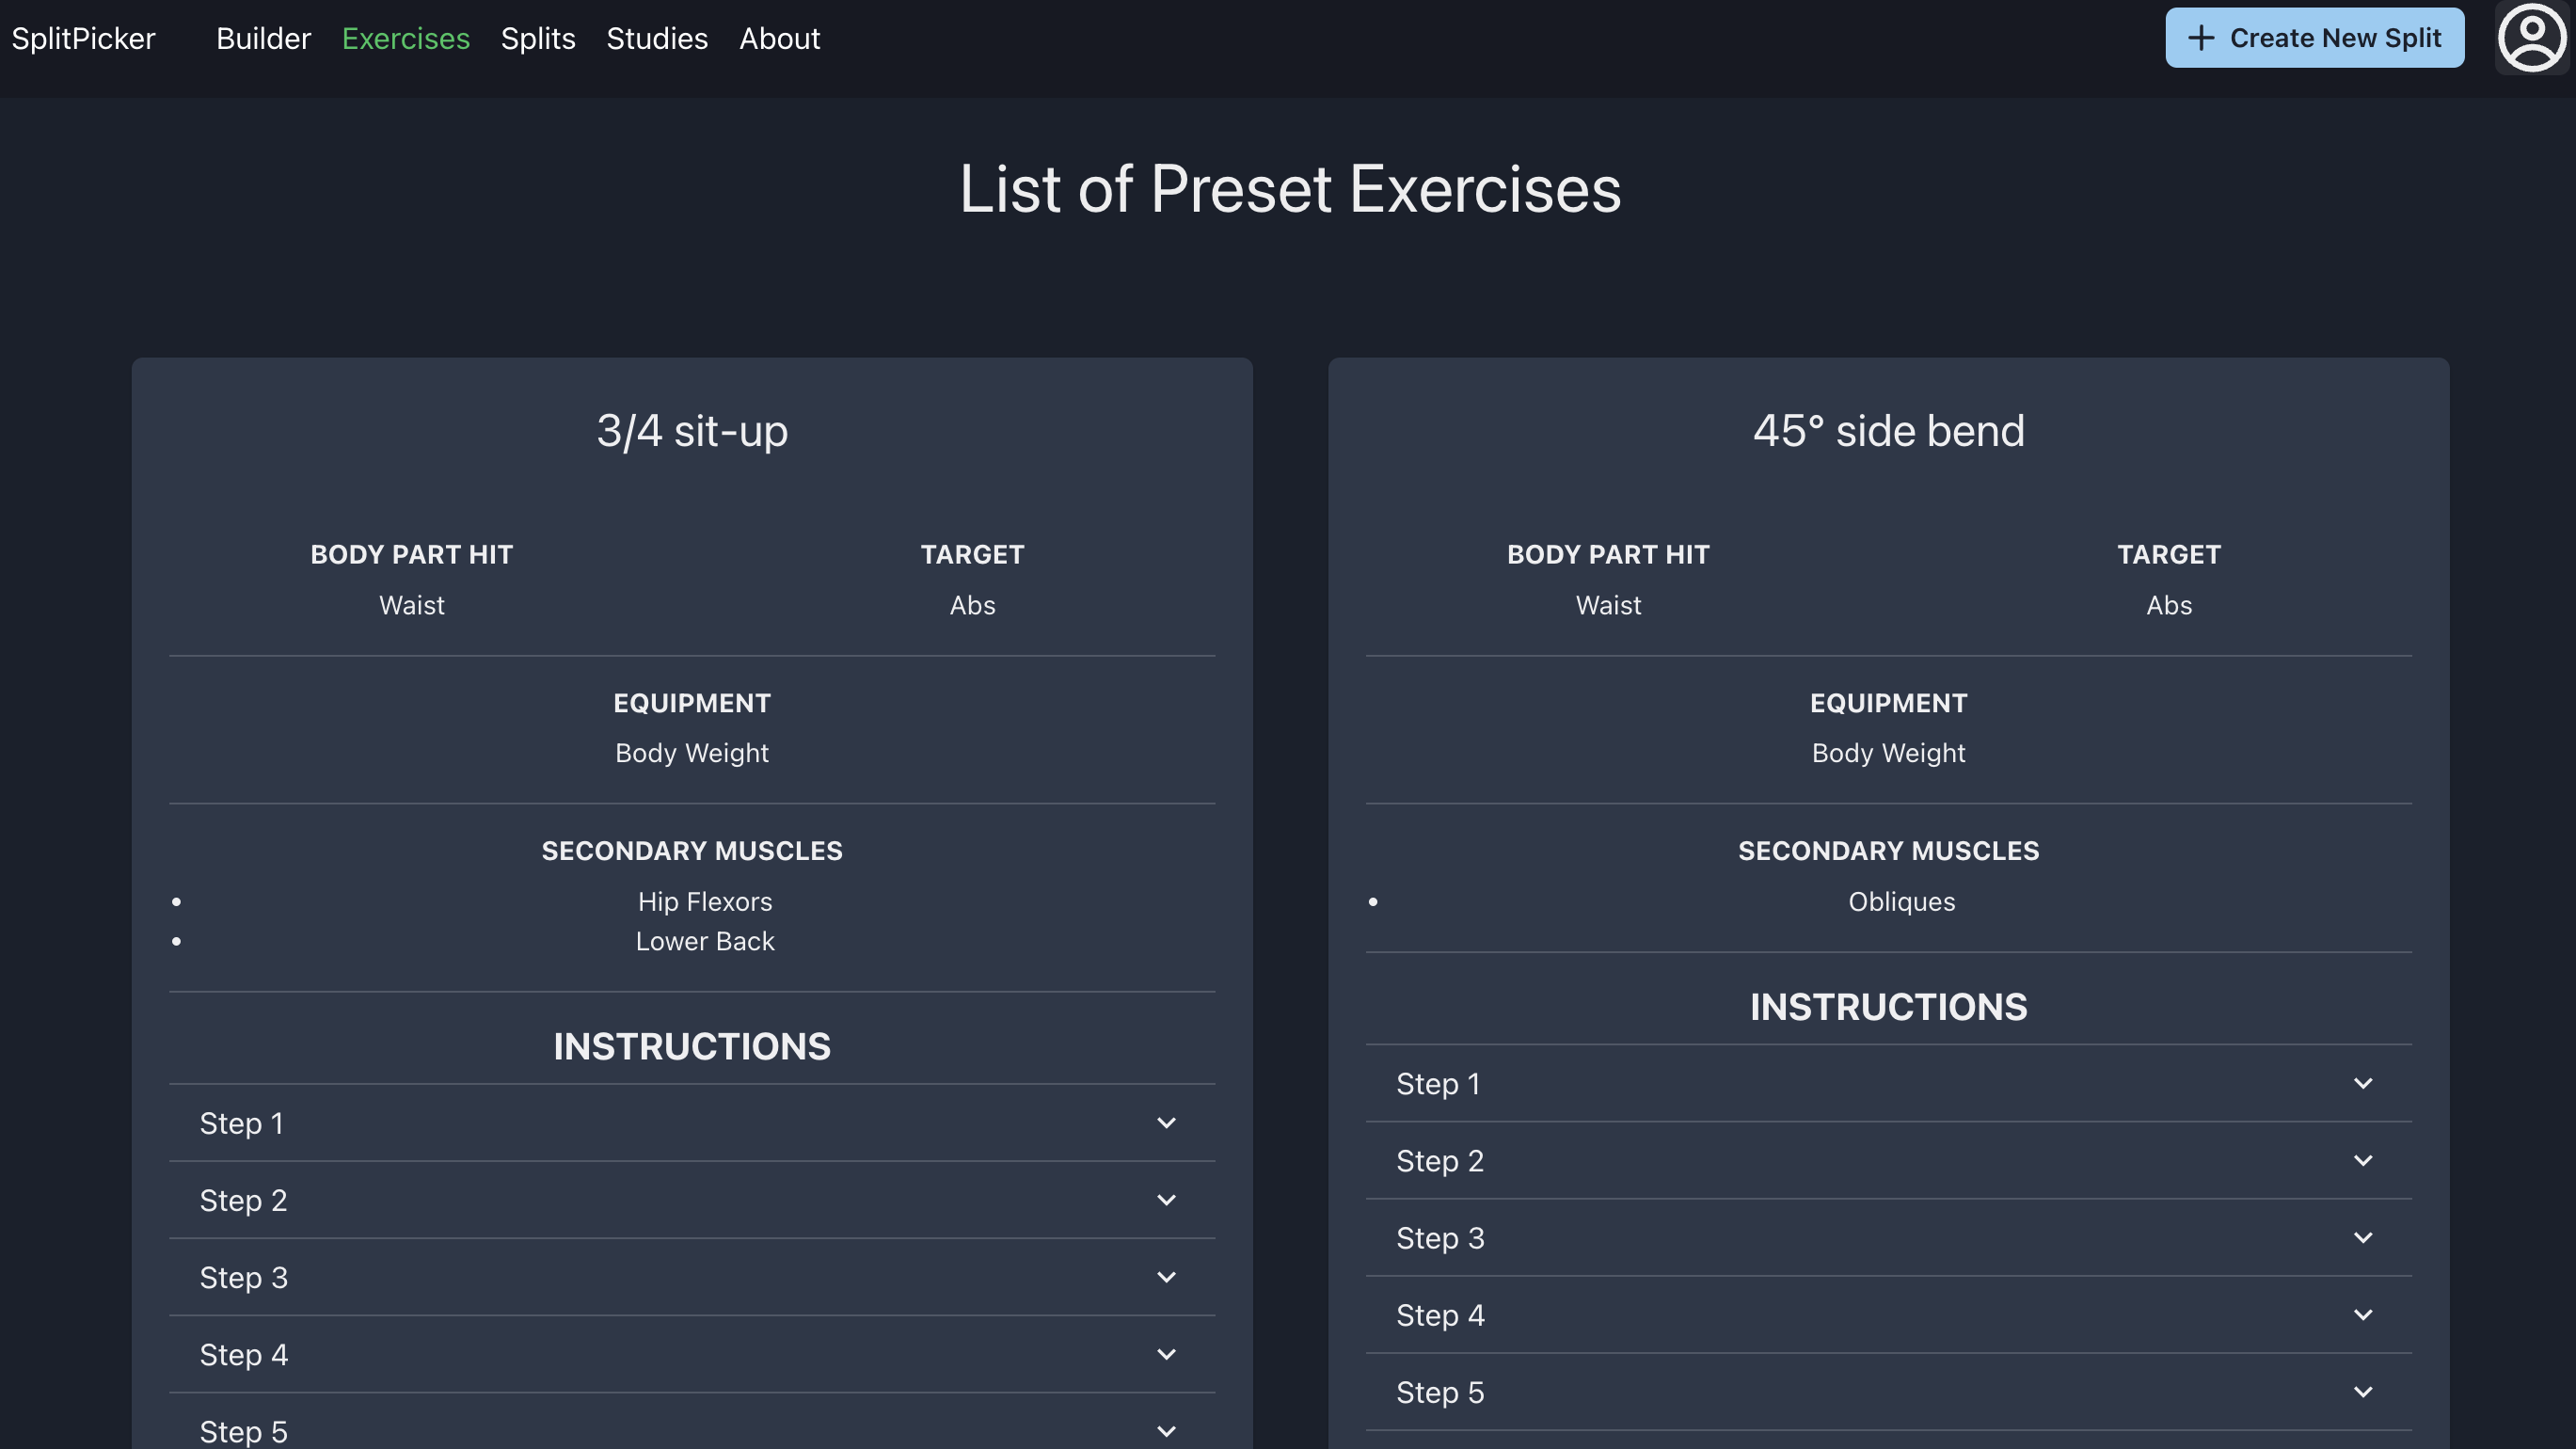The image size is (2576, 1449).
Task: Select the Exercises nav tab
Action: click(405, 38)
